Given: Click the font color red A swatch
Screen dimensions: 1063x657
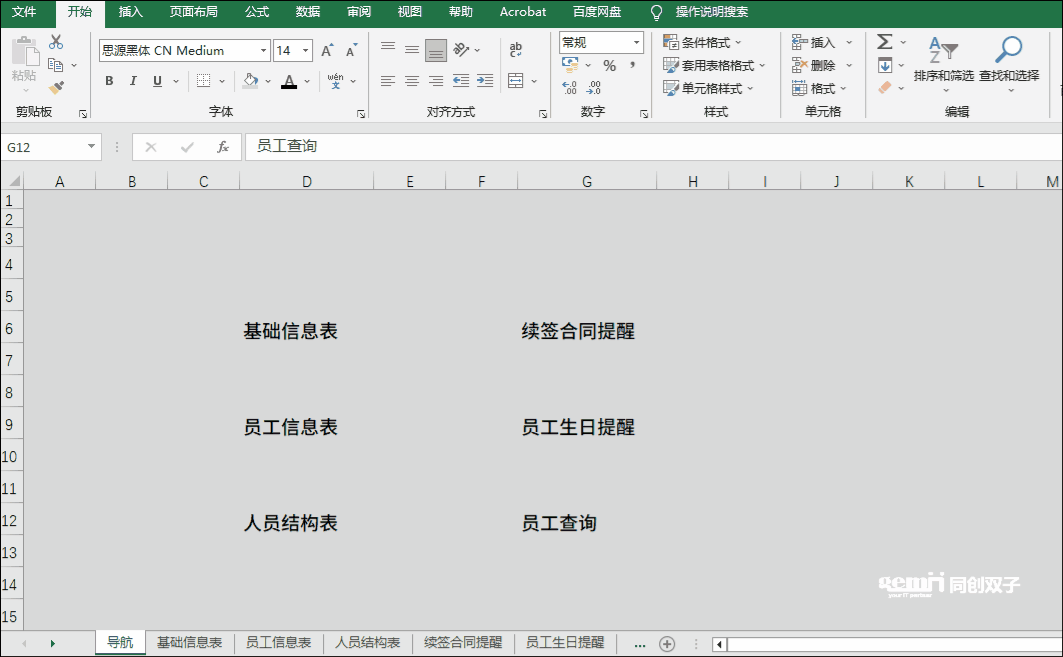Looking at the screenshot, I should tap(289, 81).
